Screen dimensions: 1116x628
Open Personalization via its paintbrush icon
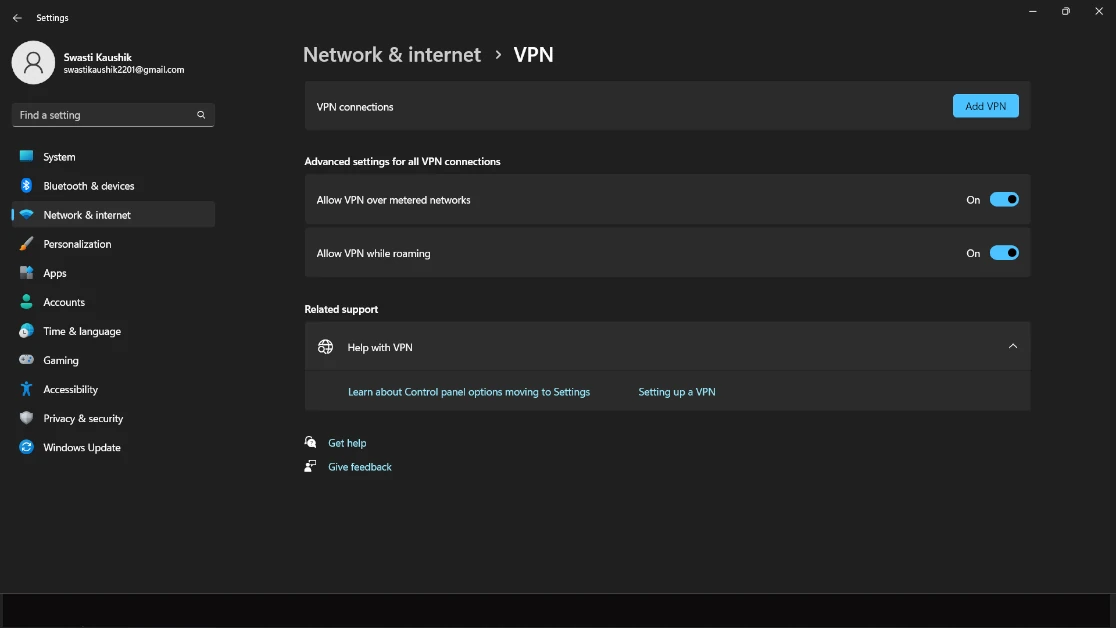(26, 244)
